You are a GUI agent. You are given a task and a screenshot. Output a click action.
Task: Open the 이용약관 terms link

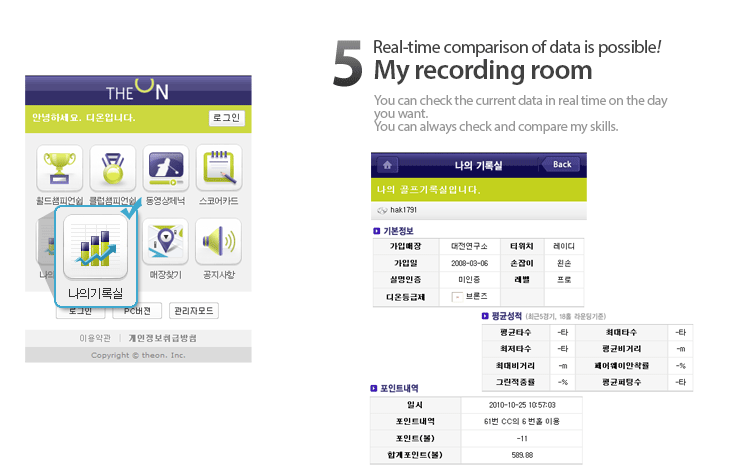click(96, 338)
